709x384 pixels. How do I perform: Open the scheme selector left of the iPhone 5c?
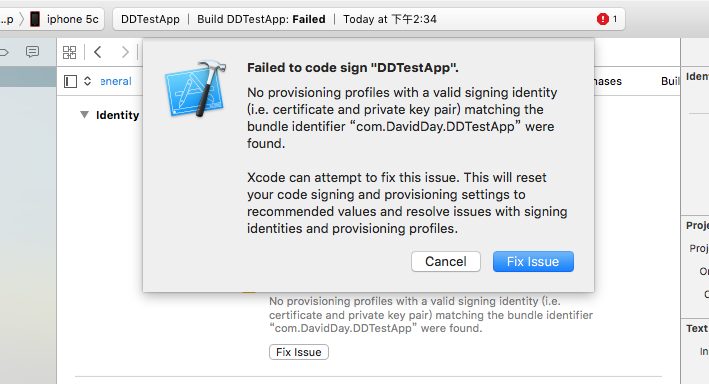(7, 19)
